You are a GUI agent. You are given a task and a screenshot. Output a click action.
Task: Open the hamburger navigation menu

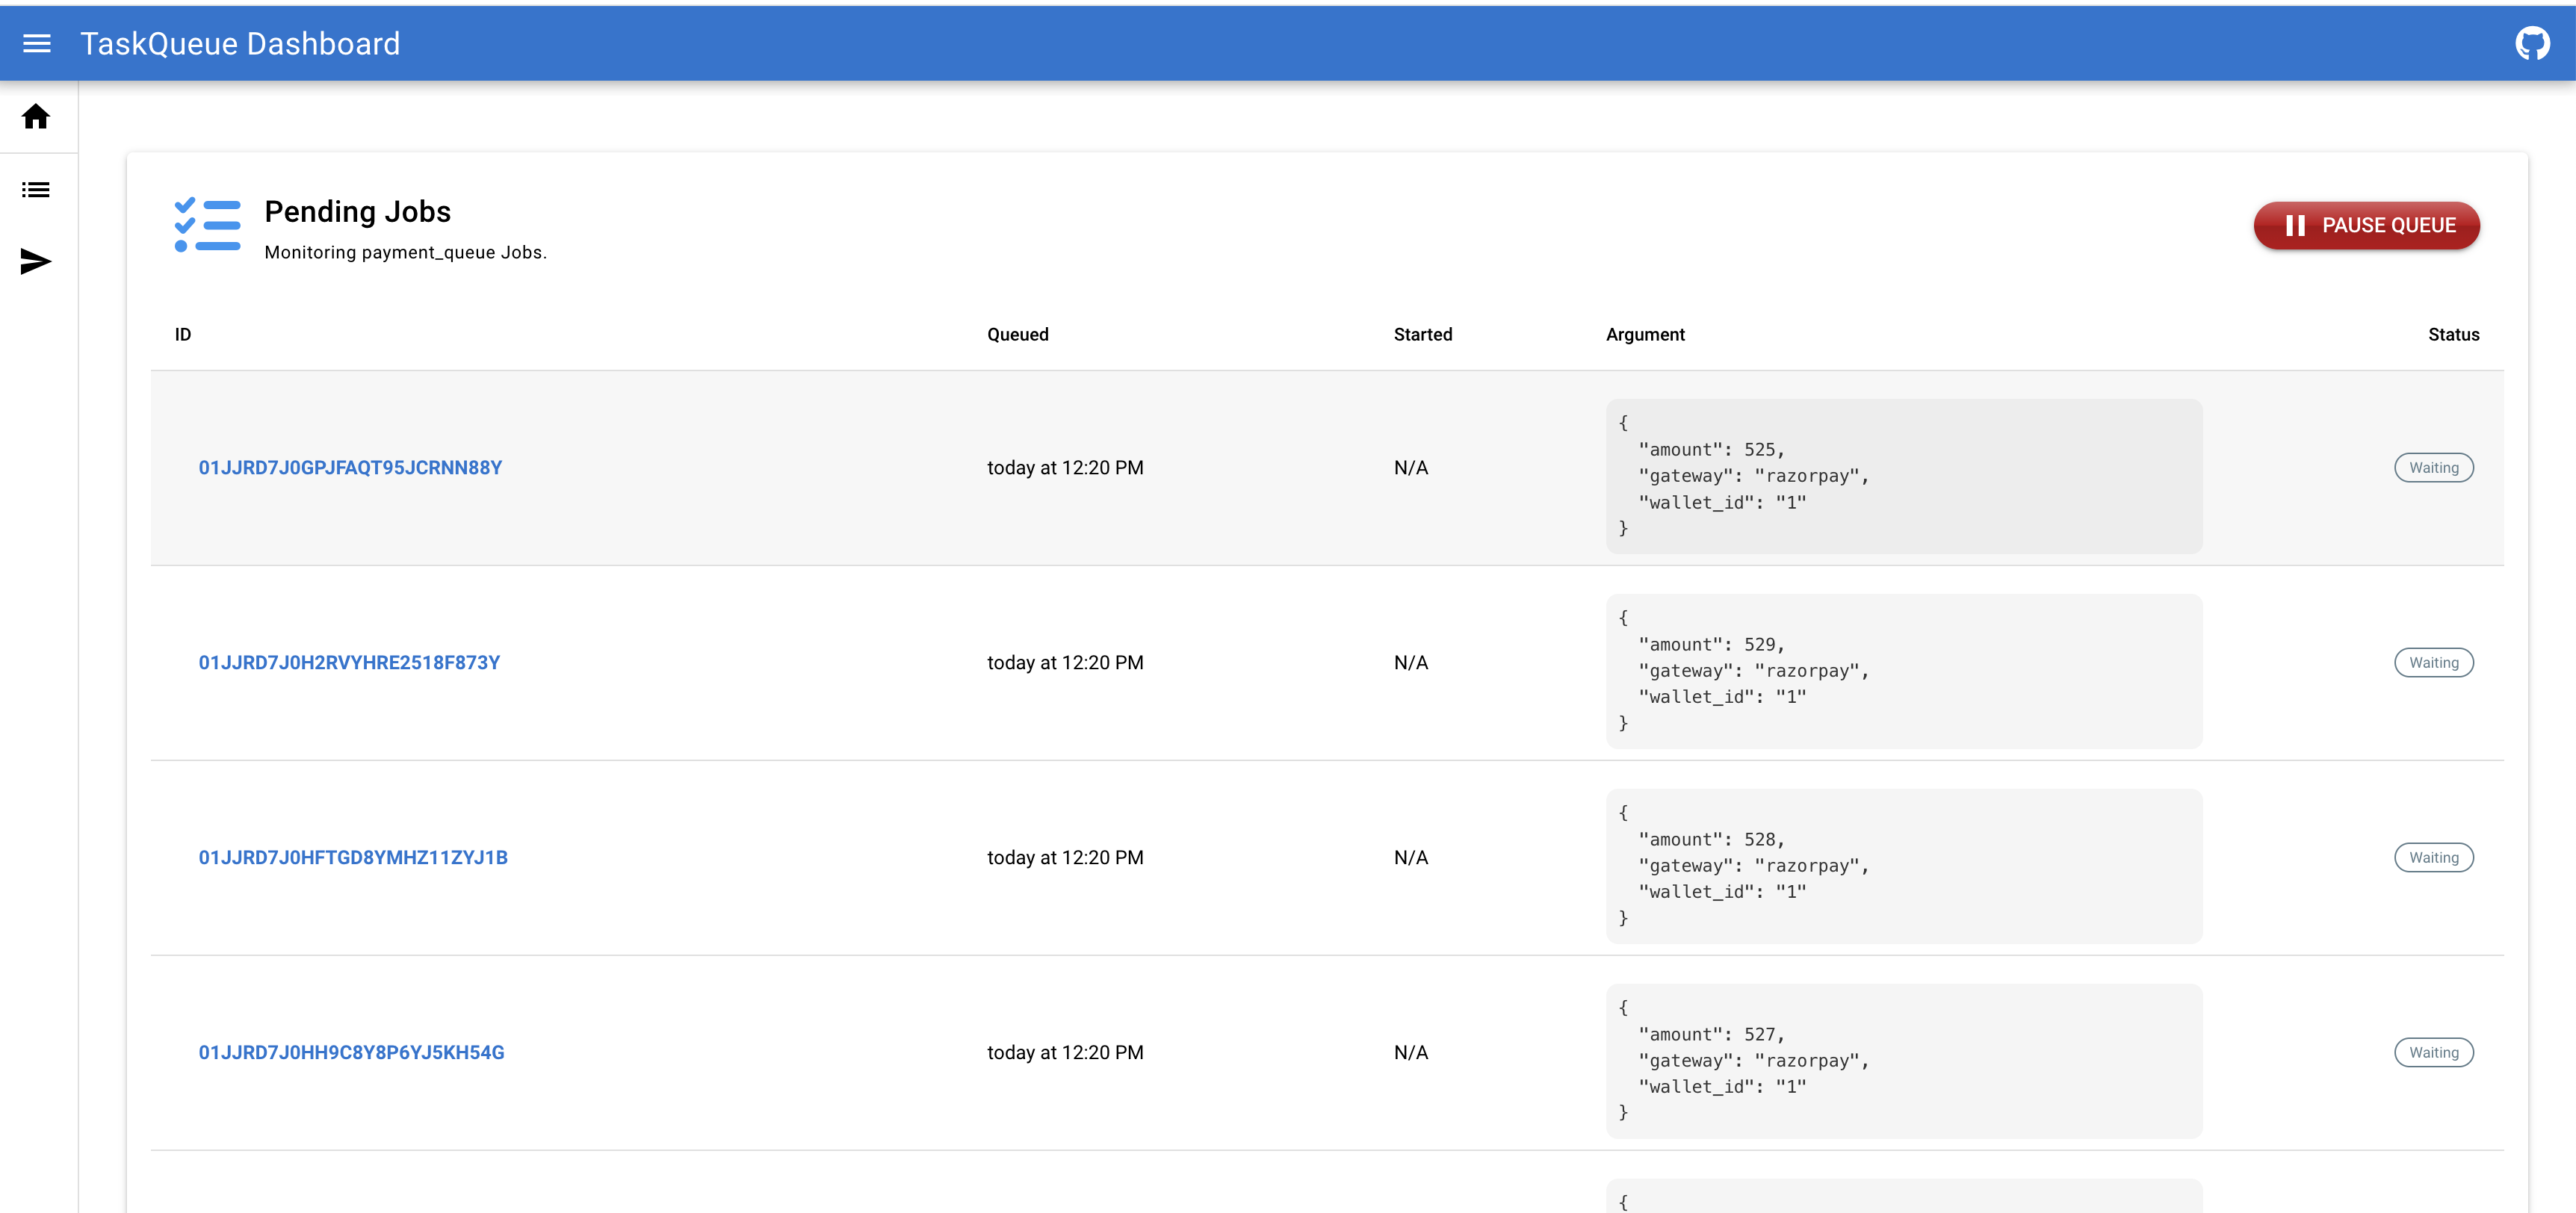(x=37, y=43)
